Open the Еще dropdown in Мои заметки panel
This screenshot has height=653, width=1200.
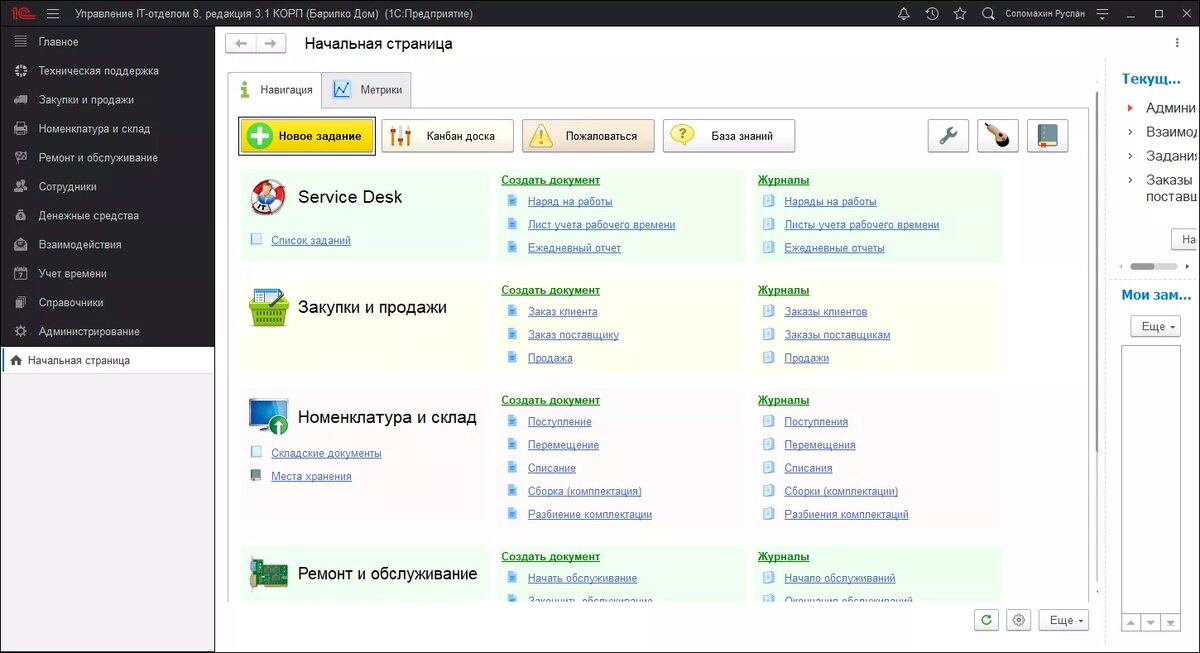pos(1155,325)
